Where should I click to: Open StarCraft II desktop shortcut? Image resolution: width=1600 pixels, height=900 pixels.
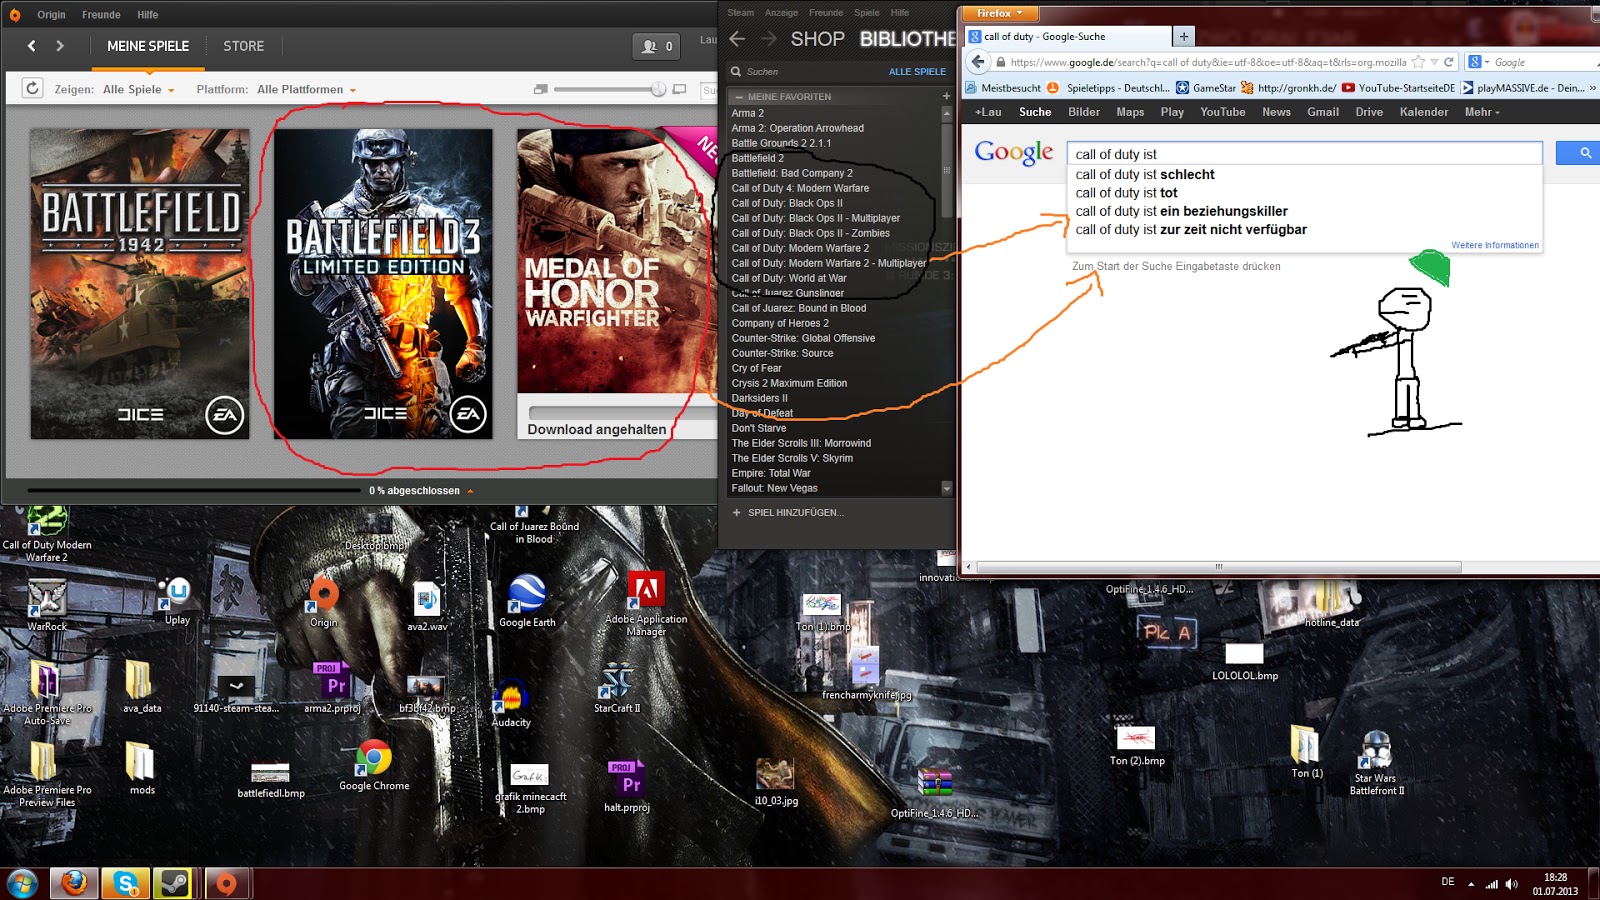tap(617, 688)
